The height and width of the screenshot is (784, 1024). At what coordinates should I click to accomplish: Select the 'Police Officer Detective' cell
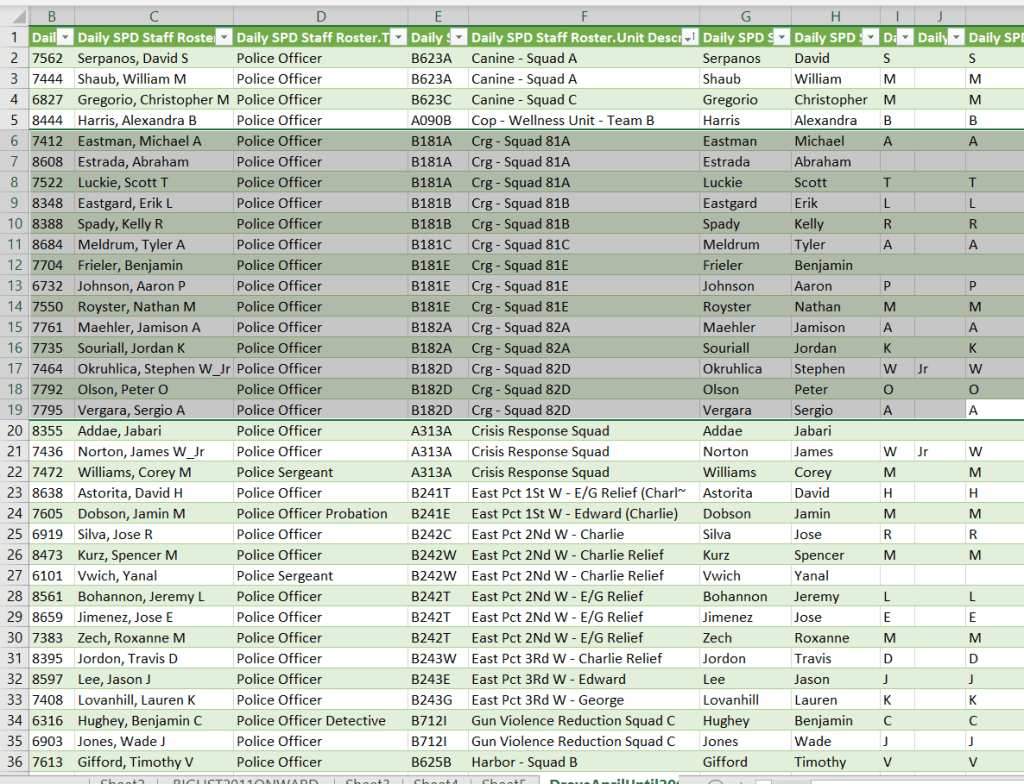[311, 721]
